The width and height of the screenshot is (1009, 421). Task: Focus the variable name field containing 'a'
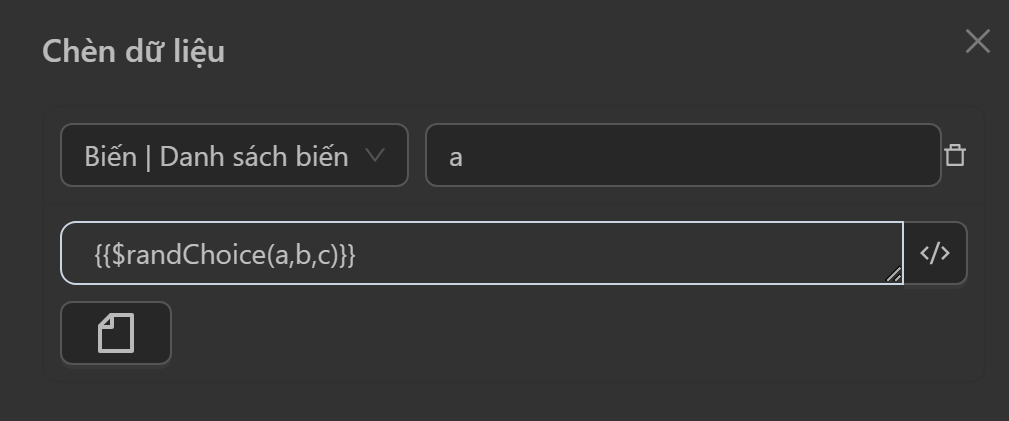[682, 155]
